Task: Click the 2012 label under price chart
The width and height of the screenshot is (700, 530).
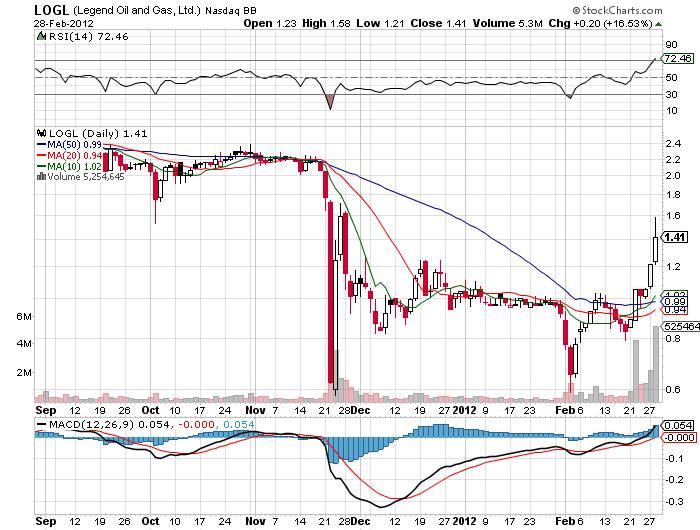Action: point(465,410)
